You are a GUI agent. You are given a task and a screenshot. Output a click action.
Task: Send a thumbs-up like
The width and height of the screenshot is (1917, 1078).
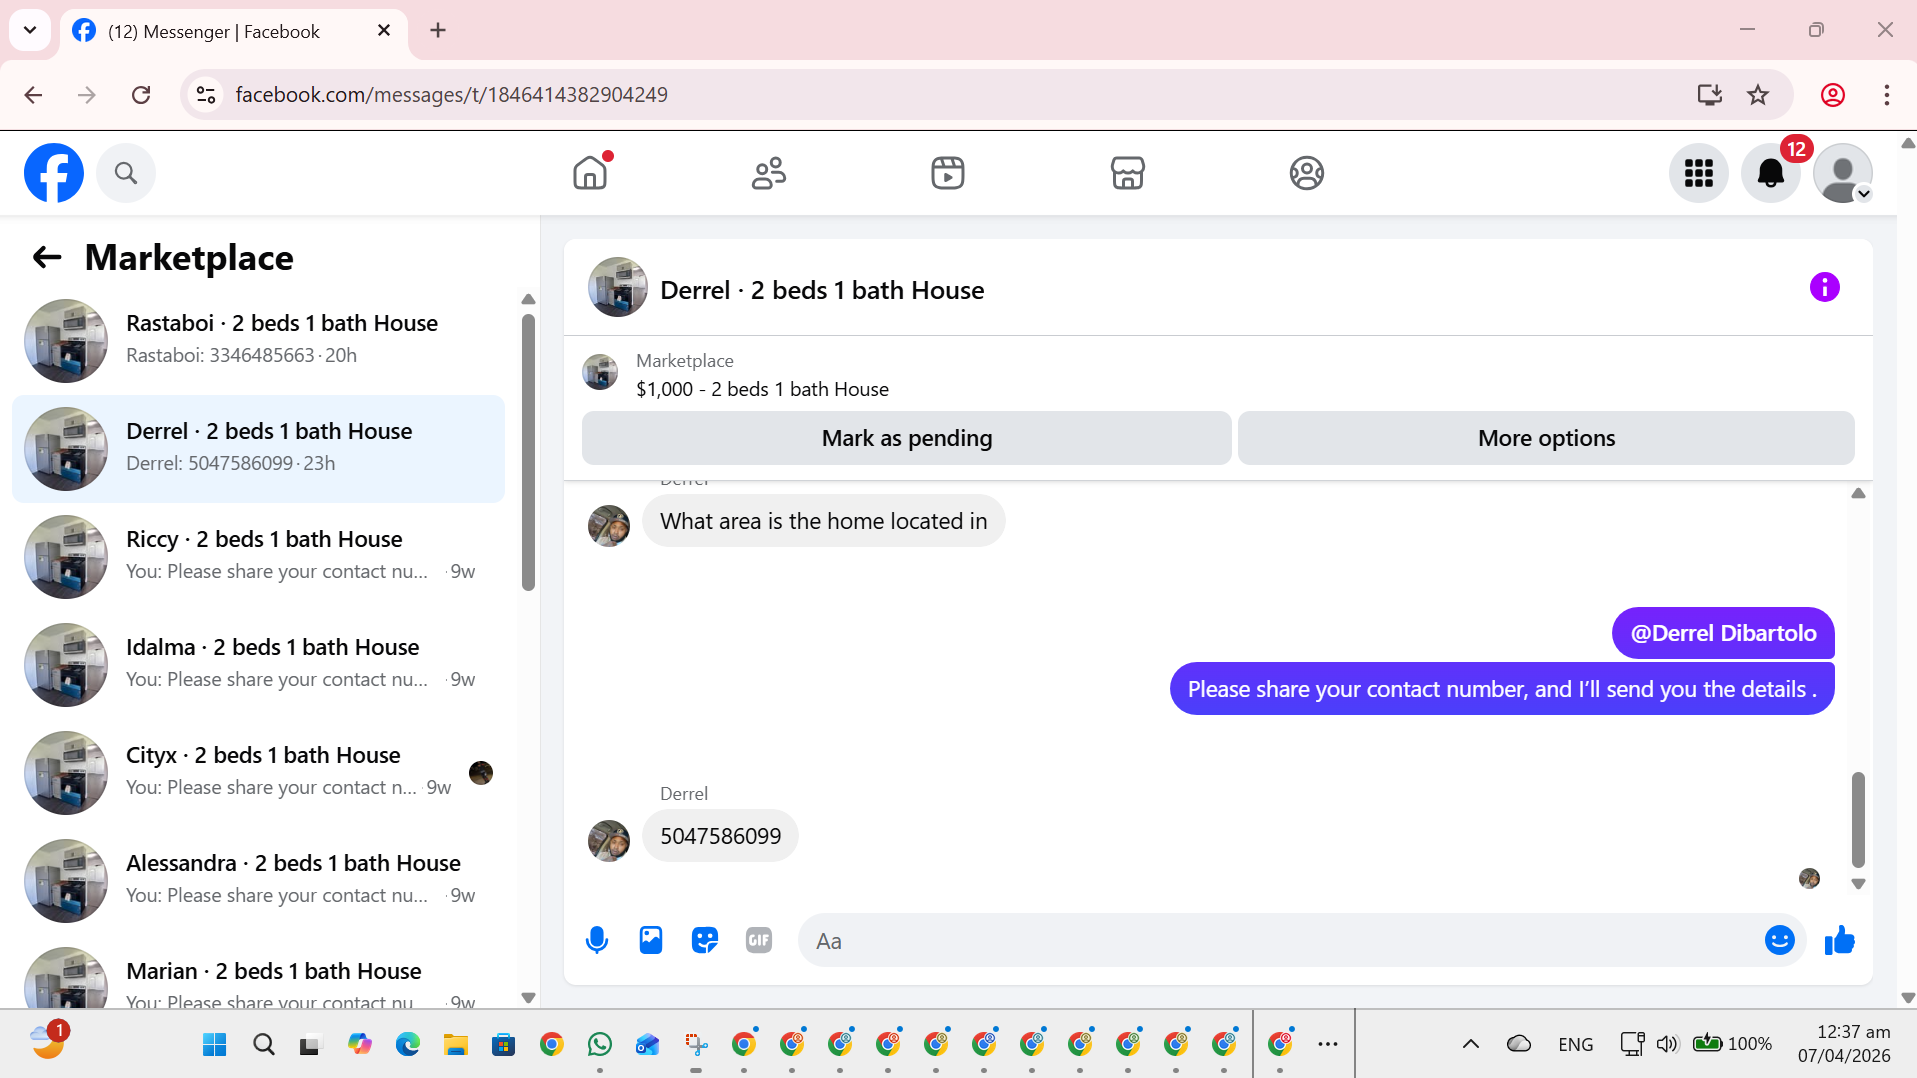pos(1839,940)
